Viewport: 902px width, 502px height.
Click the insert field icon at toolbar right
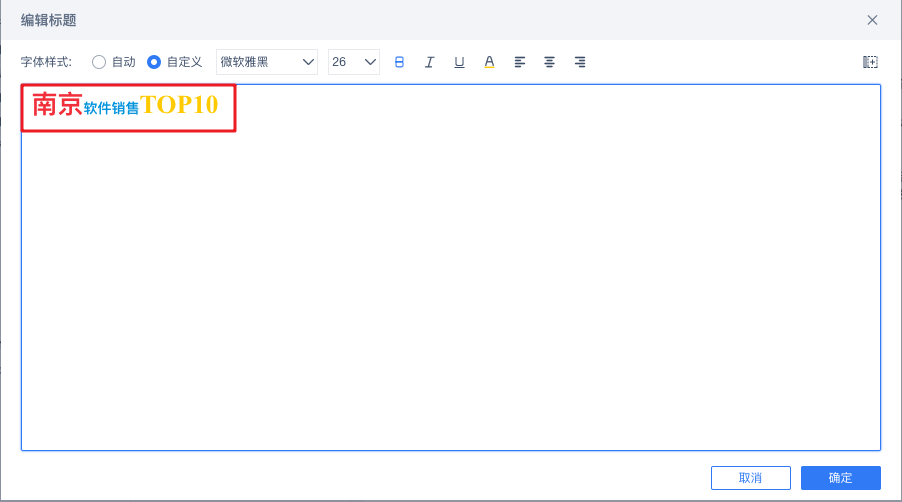tap(870, 62)
